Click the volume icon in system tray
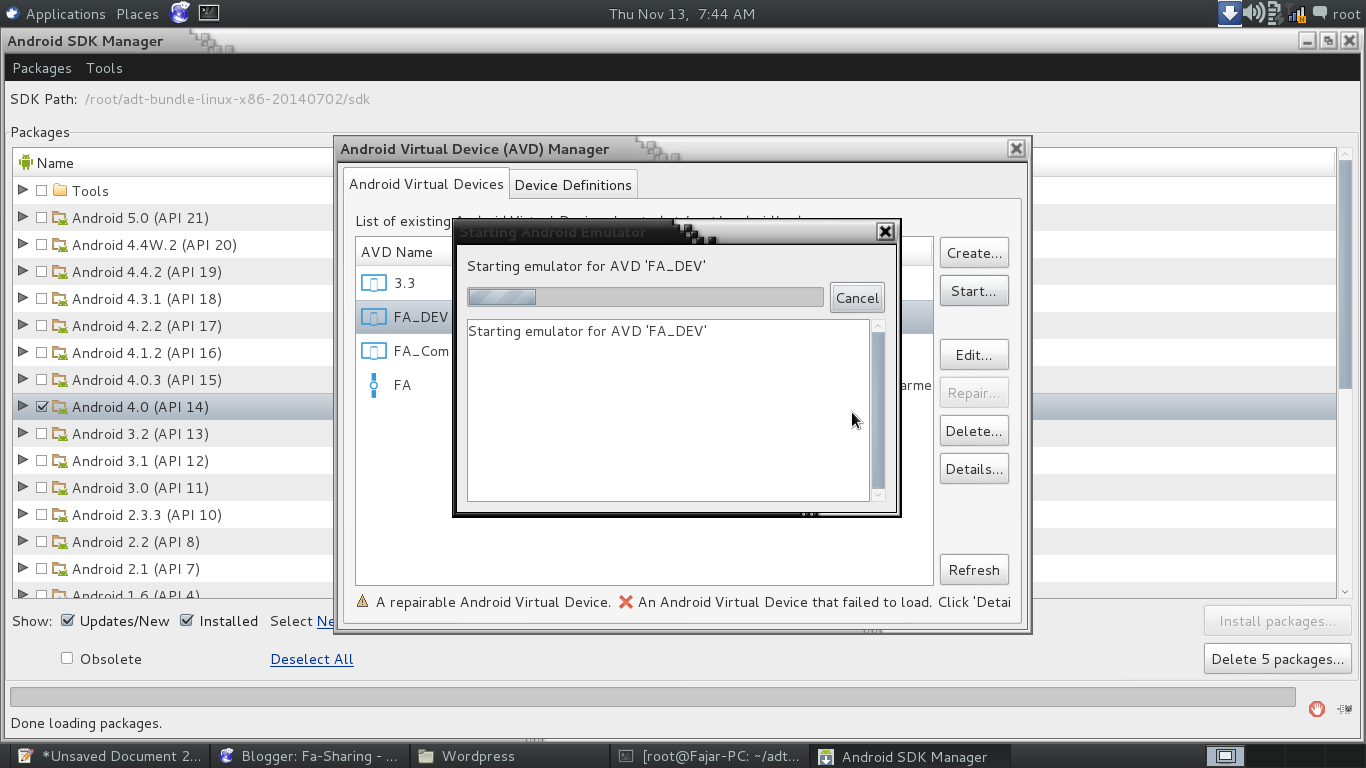Viewport: 1366px width, 768px height. click(1253, 14)
